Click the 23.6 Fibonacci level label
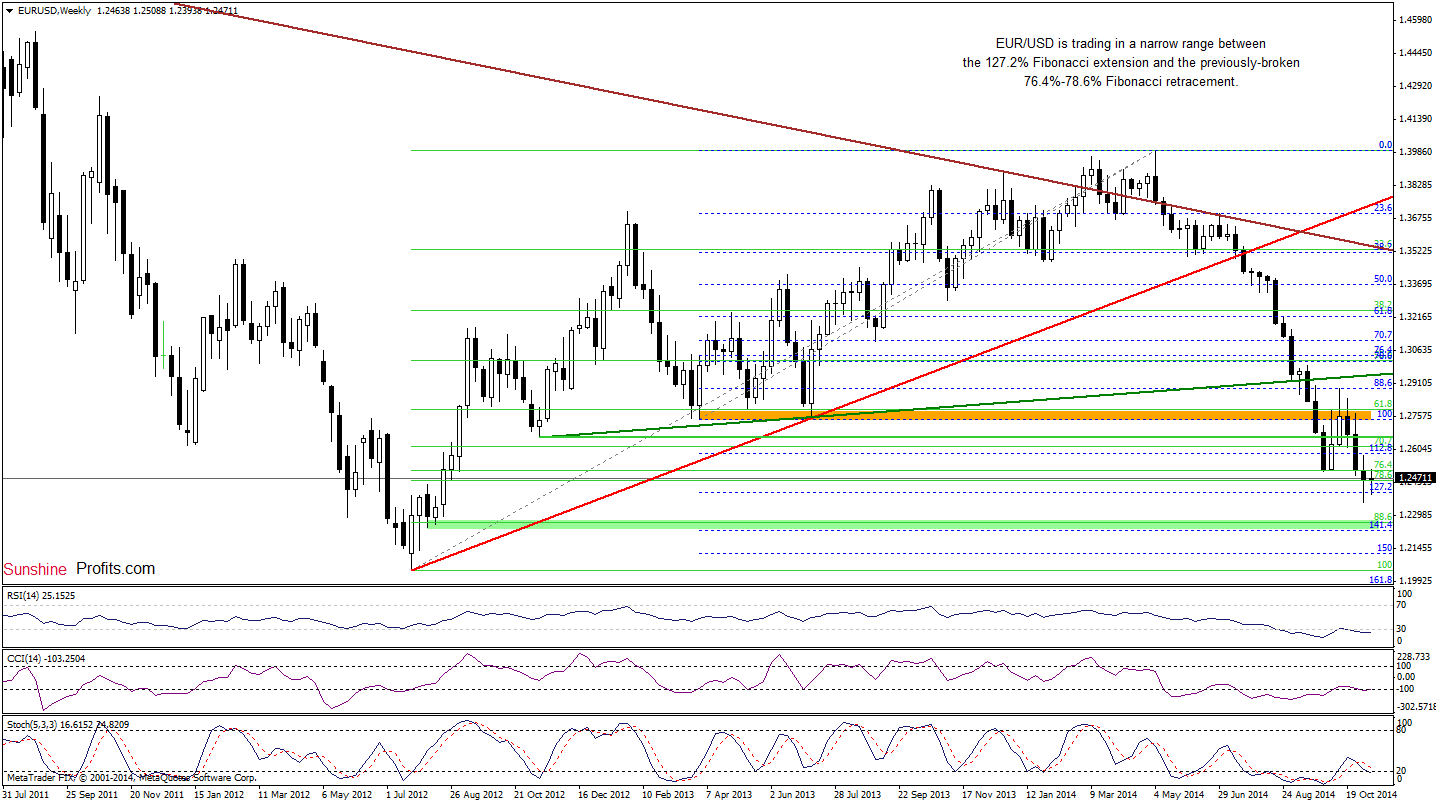Screen dimensions: 1436x803 [1383, 208]
